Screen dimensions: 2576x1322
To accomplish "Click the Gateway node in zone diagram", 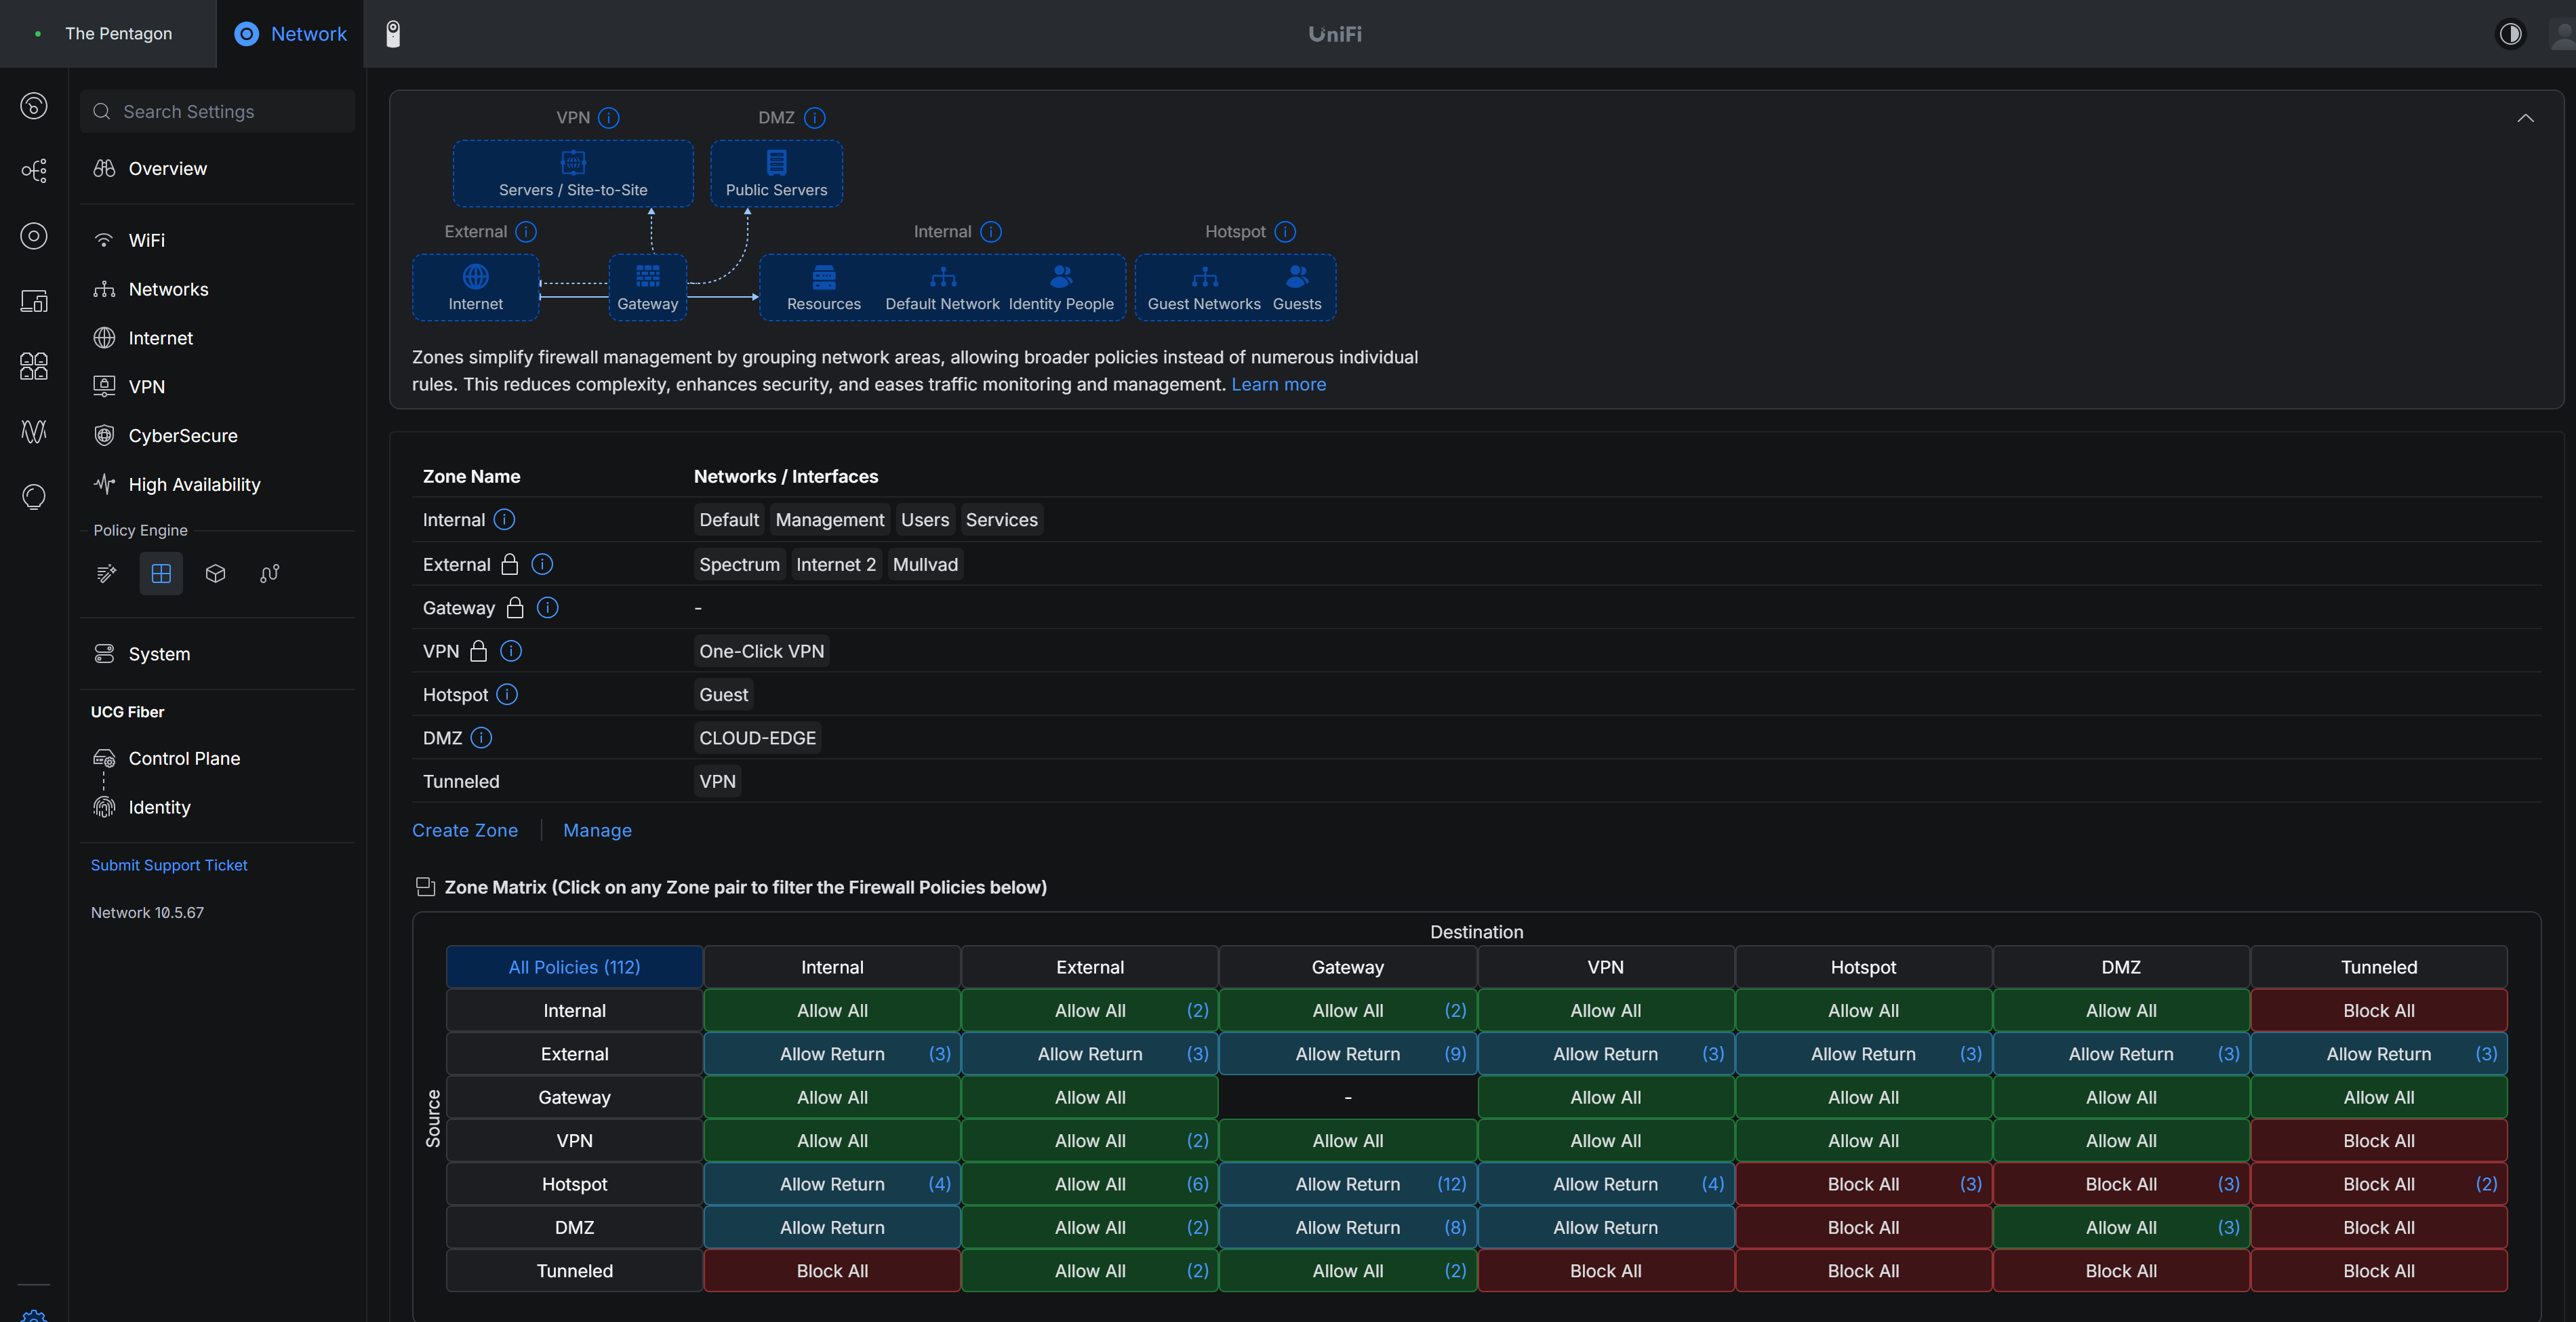I will pos(648,288).
